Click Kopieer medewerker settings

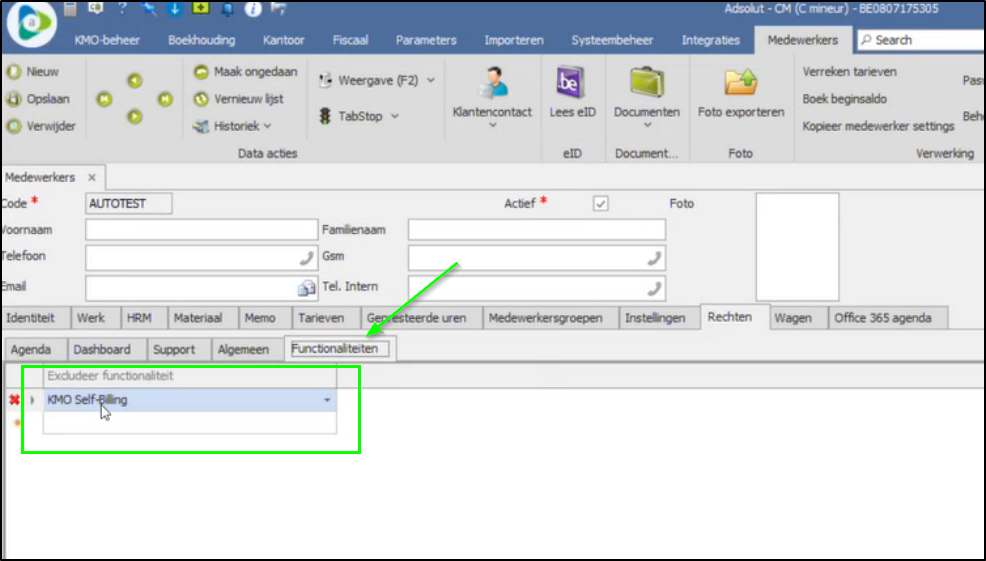(x=878, y=126)
